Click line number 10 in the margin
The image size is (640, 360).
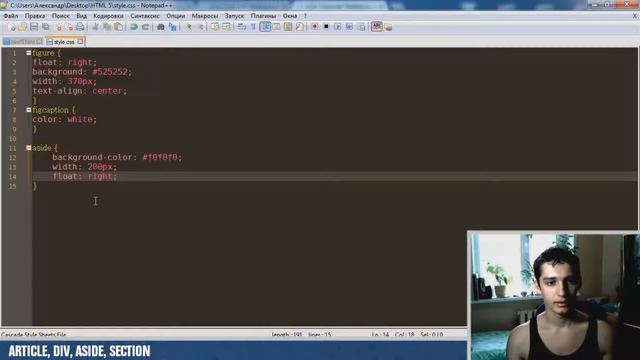pos(13,138)
